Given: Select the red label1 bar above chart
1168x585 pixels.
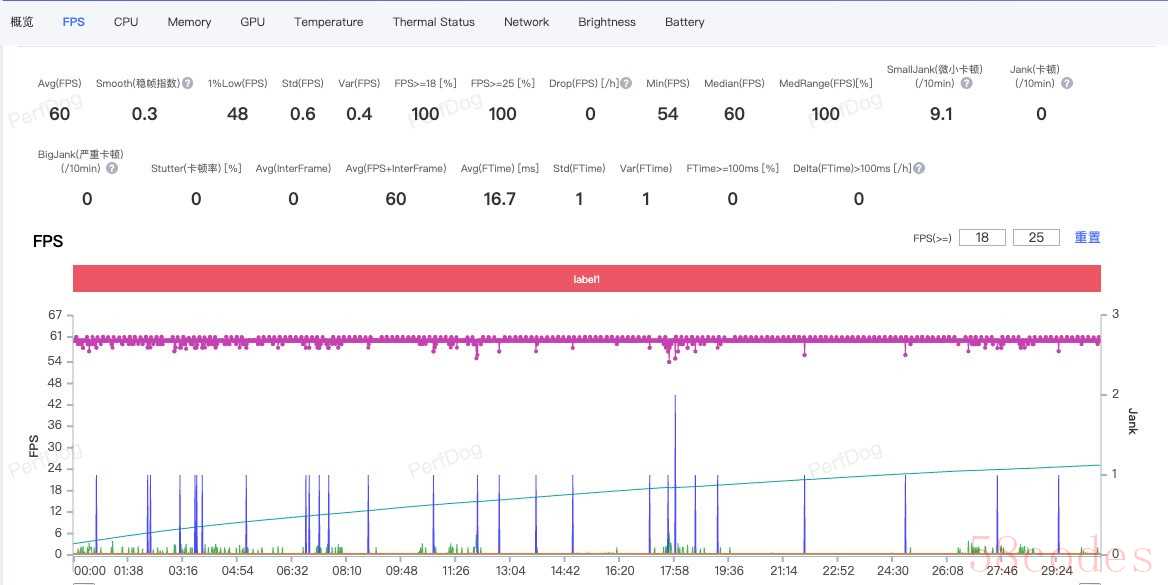Looking at the screenshot, I should (x=586, y=279).
